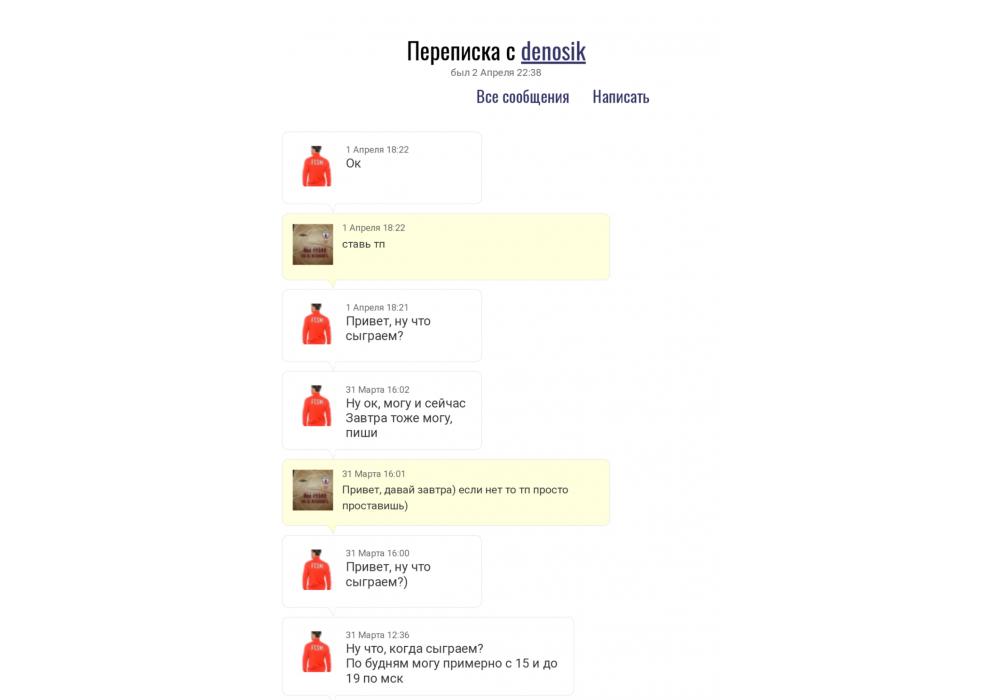Screen dimensions: 1000x700
Task: Select the 31 Марта 12:36 timestamp
Action: click(x=378, y=635)
